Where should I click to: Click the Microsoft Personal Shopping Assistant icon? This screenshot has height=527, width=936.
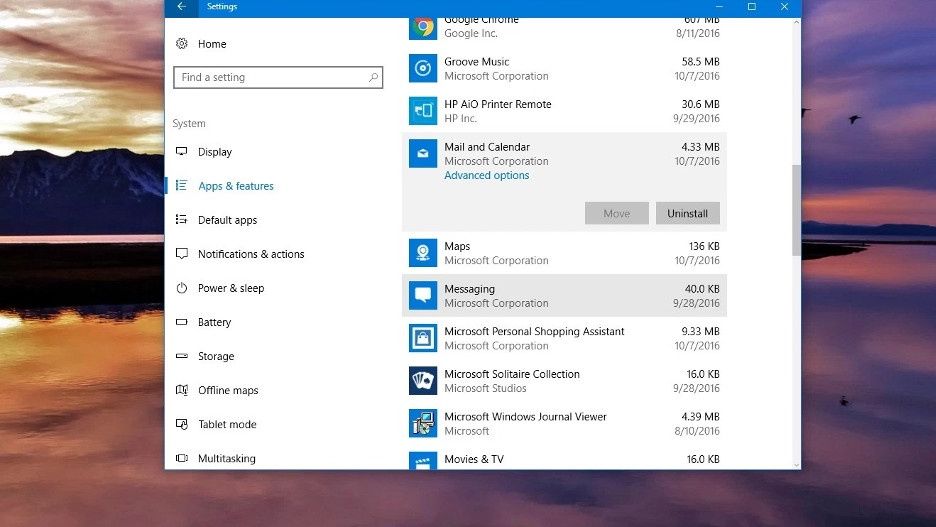(423, 338)
